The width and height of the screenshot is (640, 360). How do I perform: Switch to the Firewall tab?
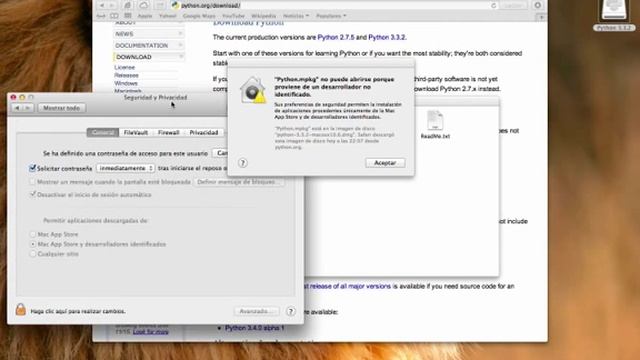(169, 133)
